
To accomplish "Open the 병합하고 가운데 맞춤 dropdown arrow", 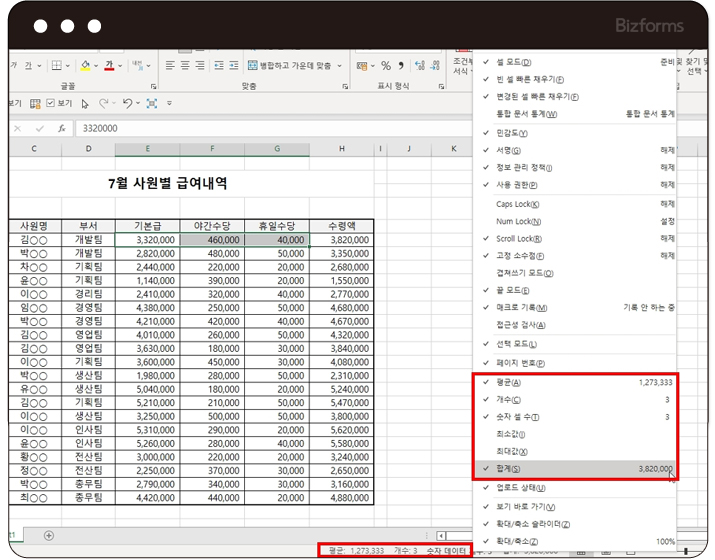I will pos(340,66).
